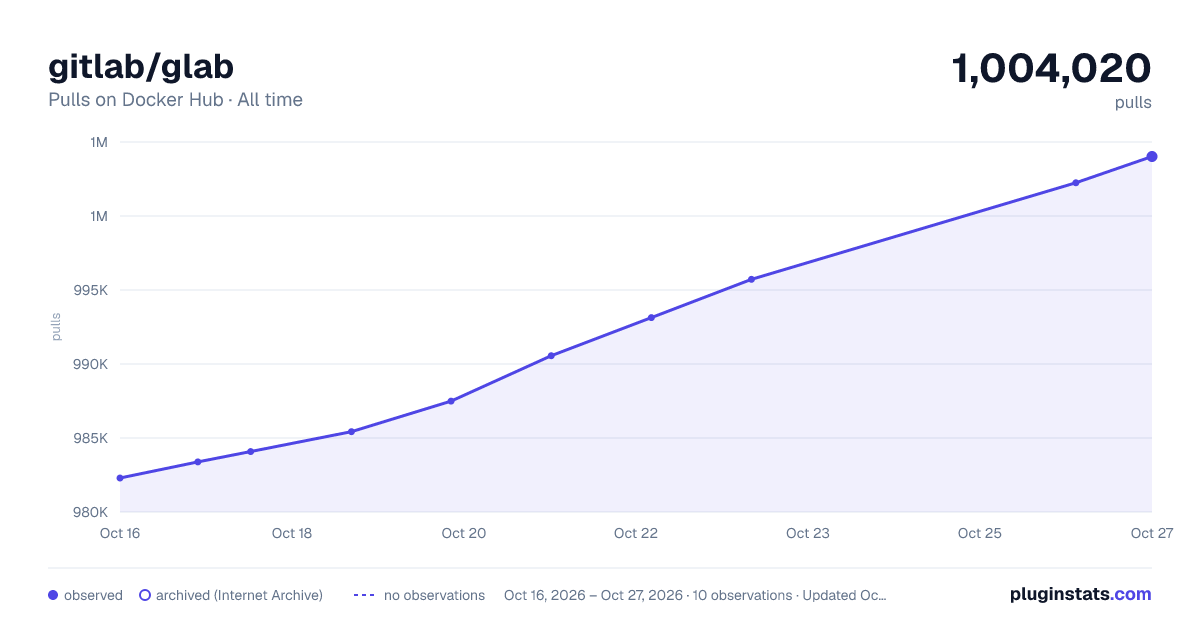Click the 985K y-axis label
Viewport: 1200px width, 630px height.
tap(90, 438)
